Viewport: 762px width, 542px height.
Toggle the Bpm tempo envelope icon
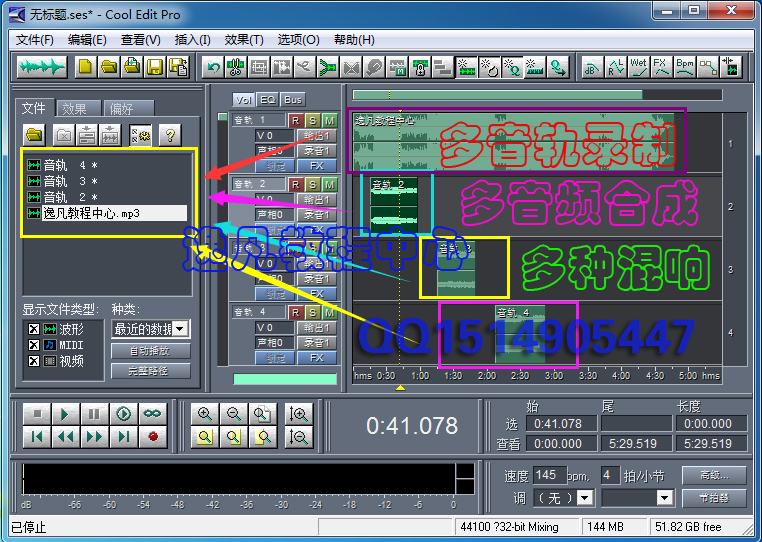(x=685, y=67)
